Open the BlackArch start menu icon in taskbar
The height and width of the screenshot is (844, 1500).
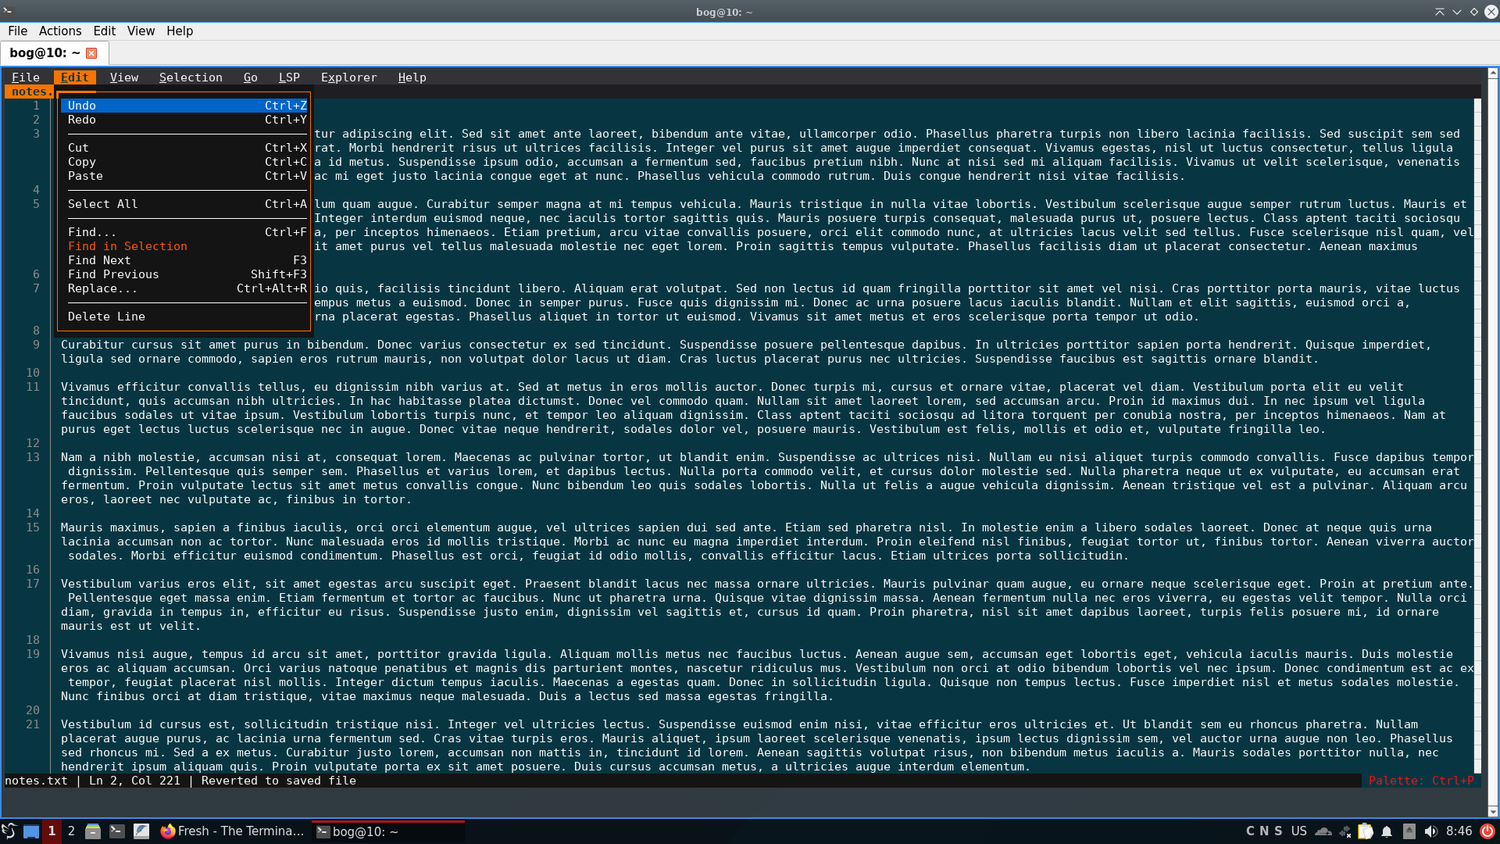tap(9, 831)
